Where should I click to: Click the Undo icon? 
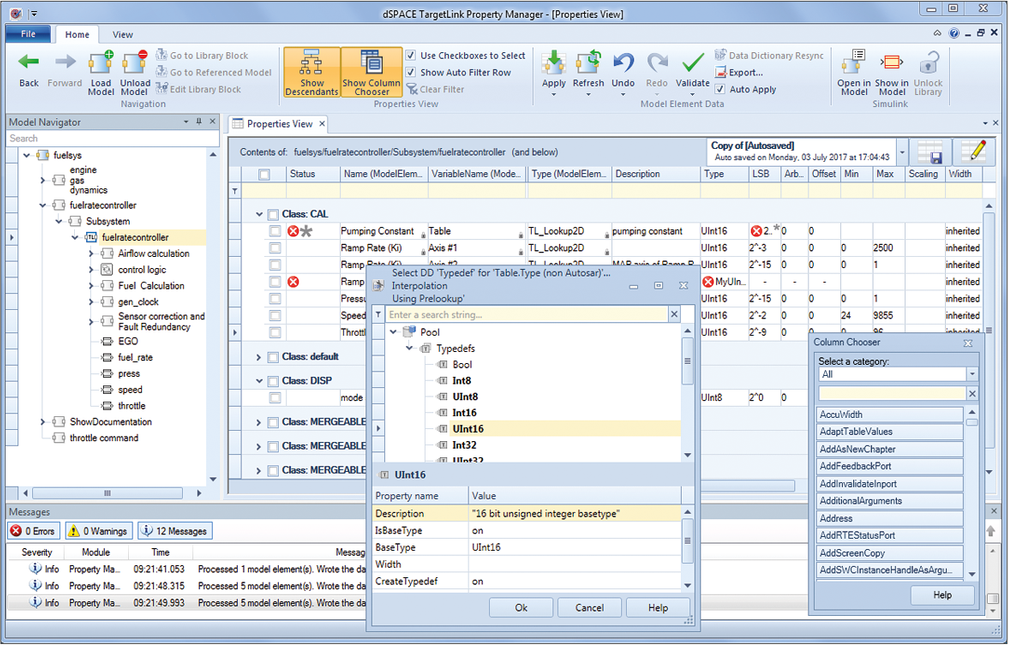pos(623,63)
